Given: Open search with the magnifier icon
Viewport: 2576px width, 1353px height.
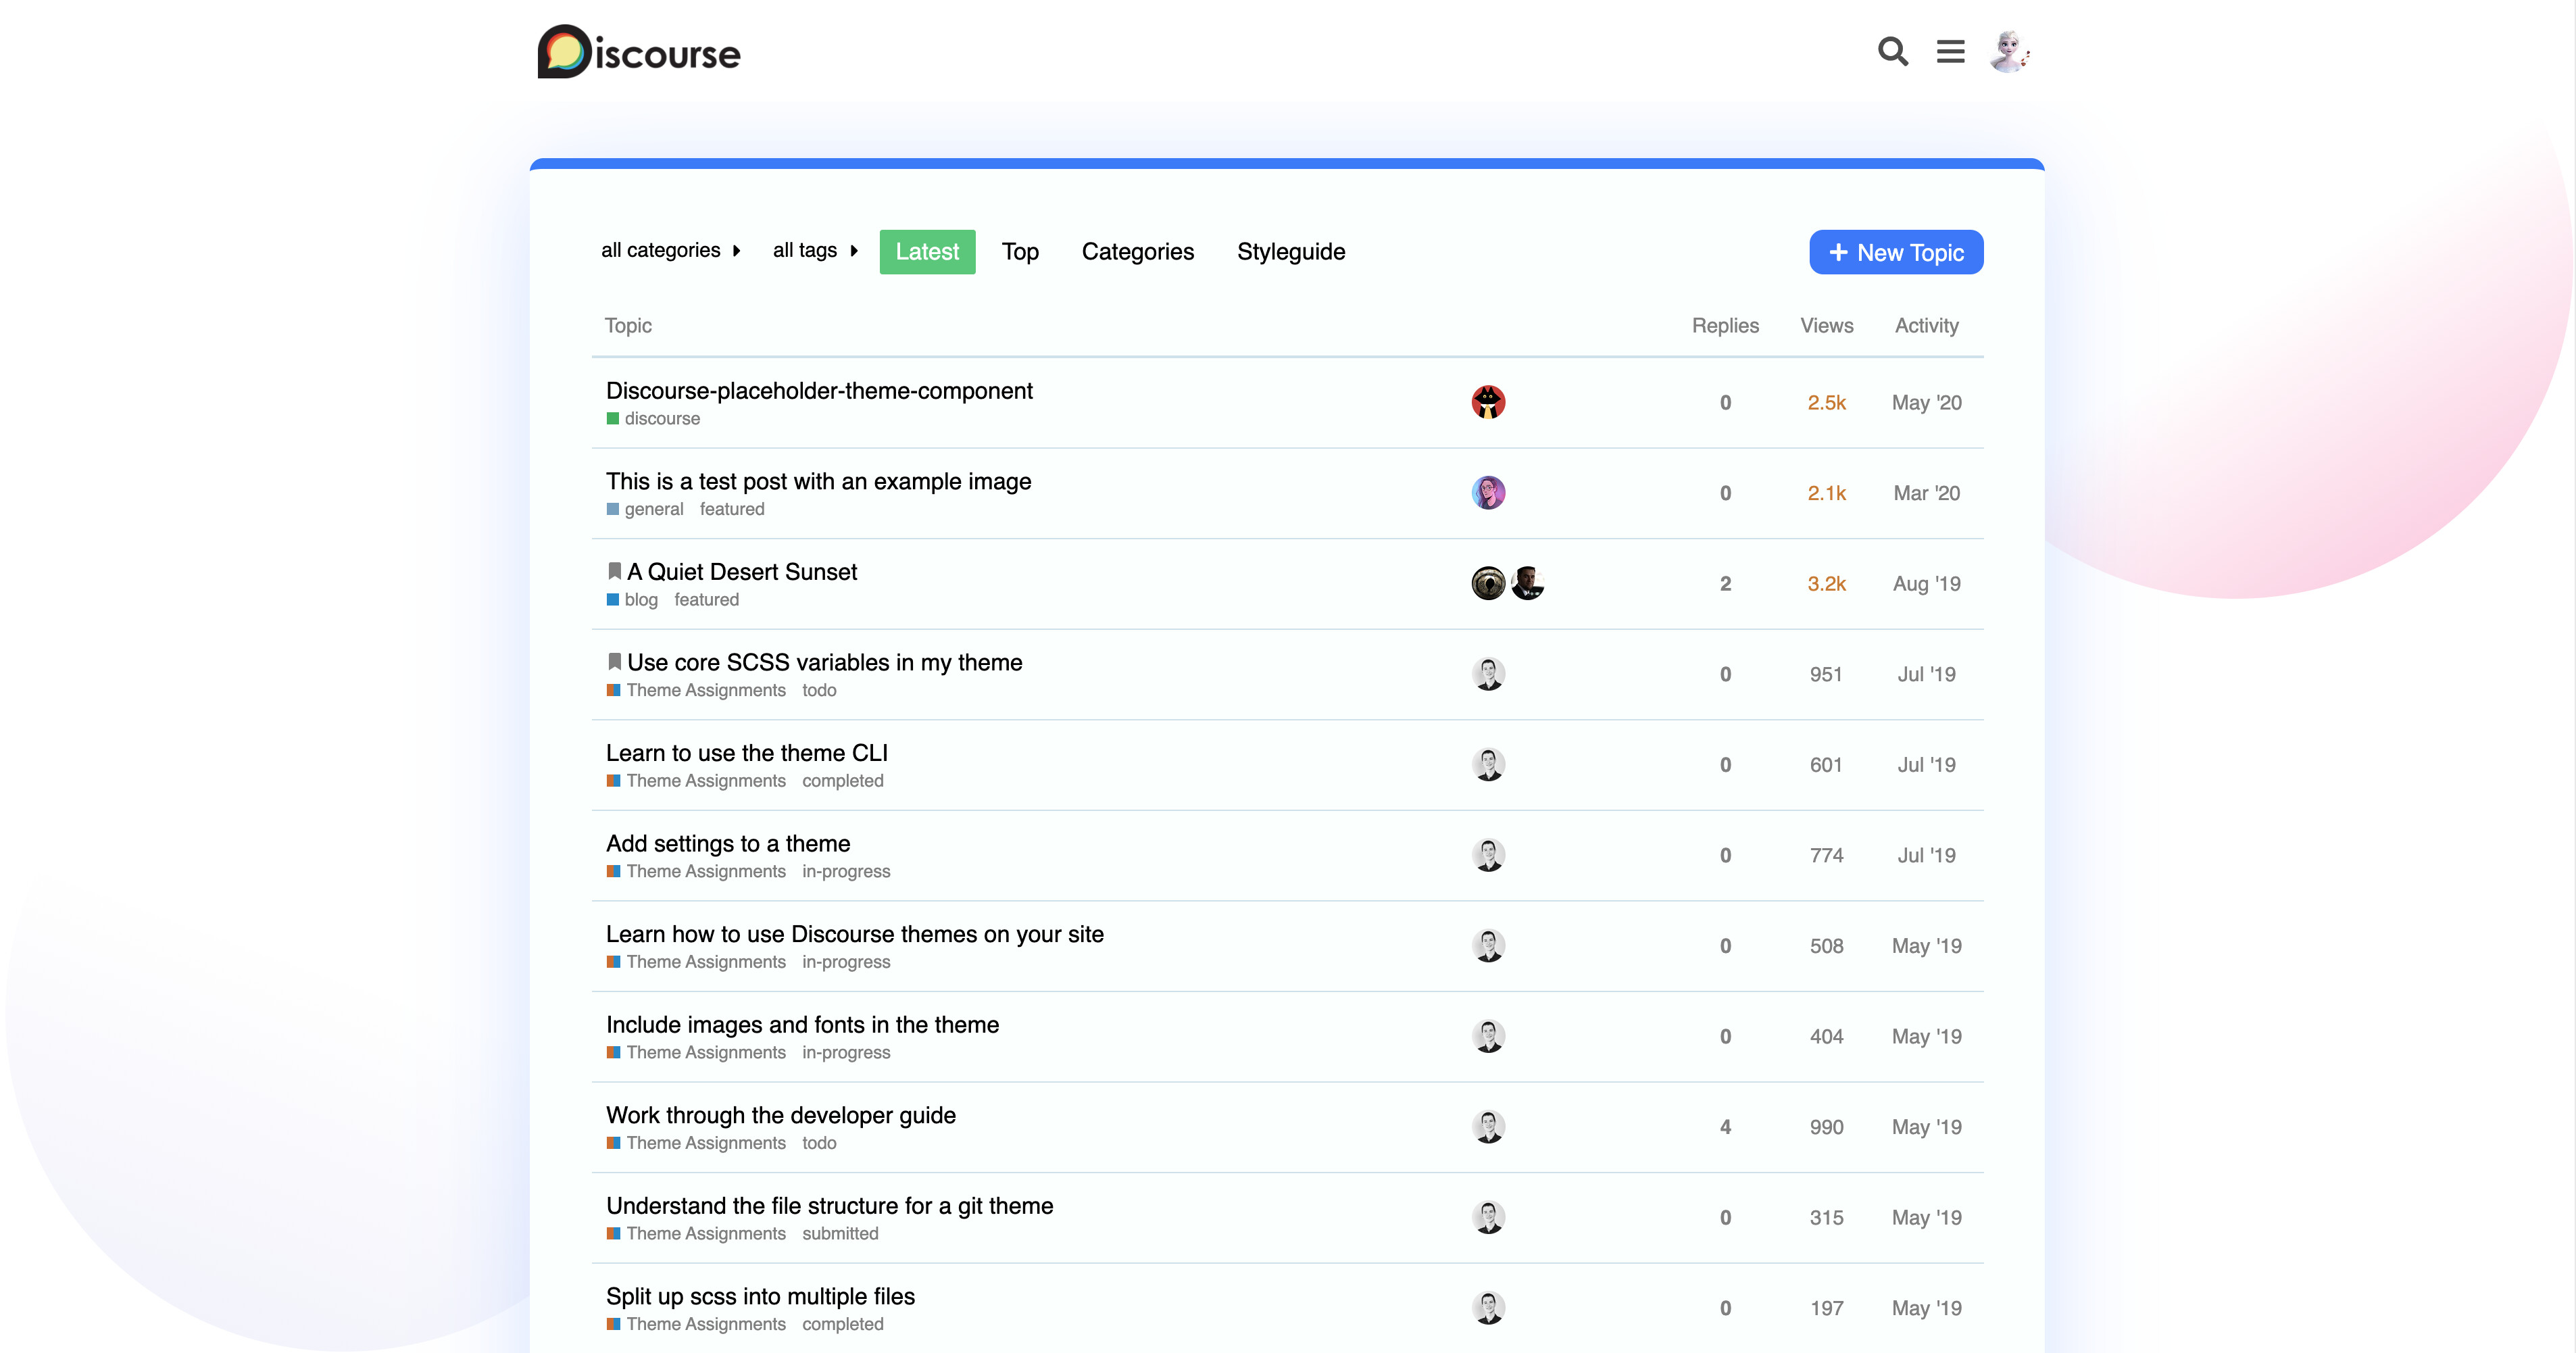Looking at the screenshot, I should pos(1892,51).
